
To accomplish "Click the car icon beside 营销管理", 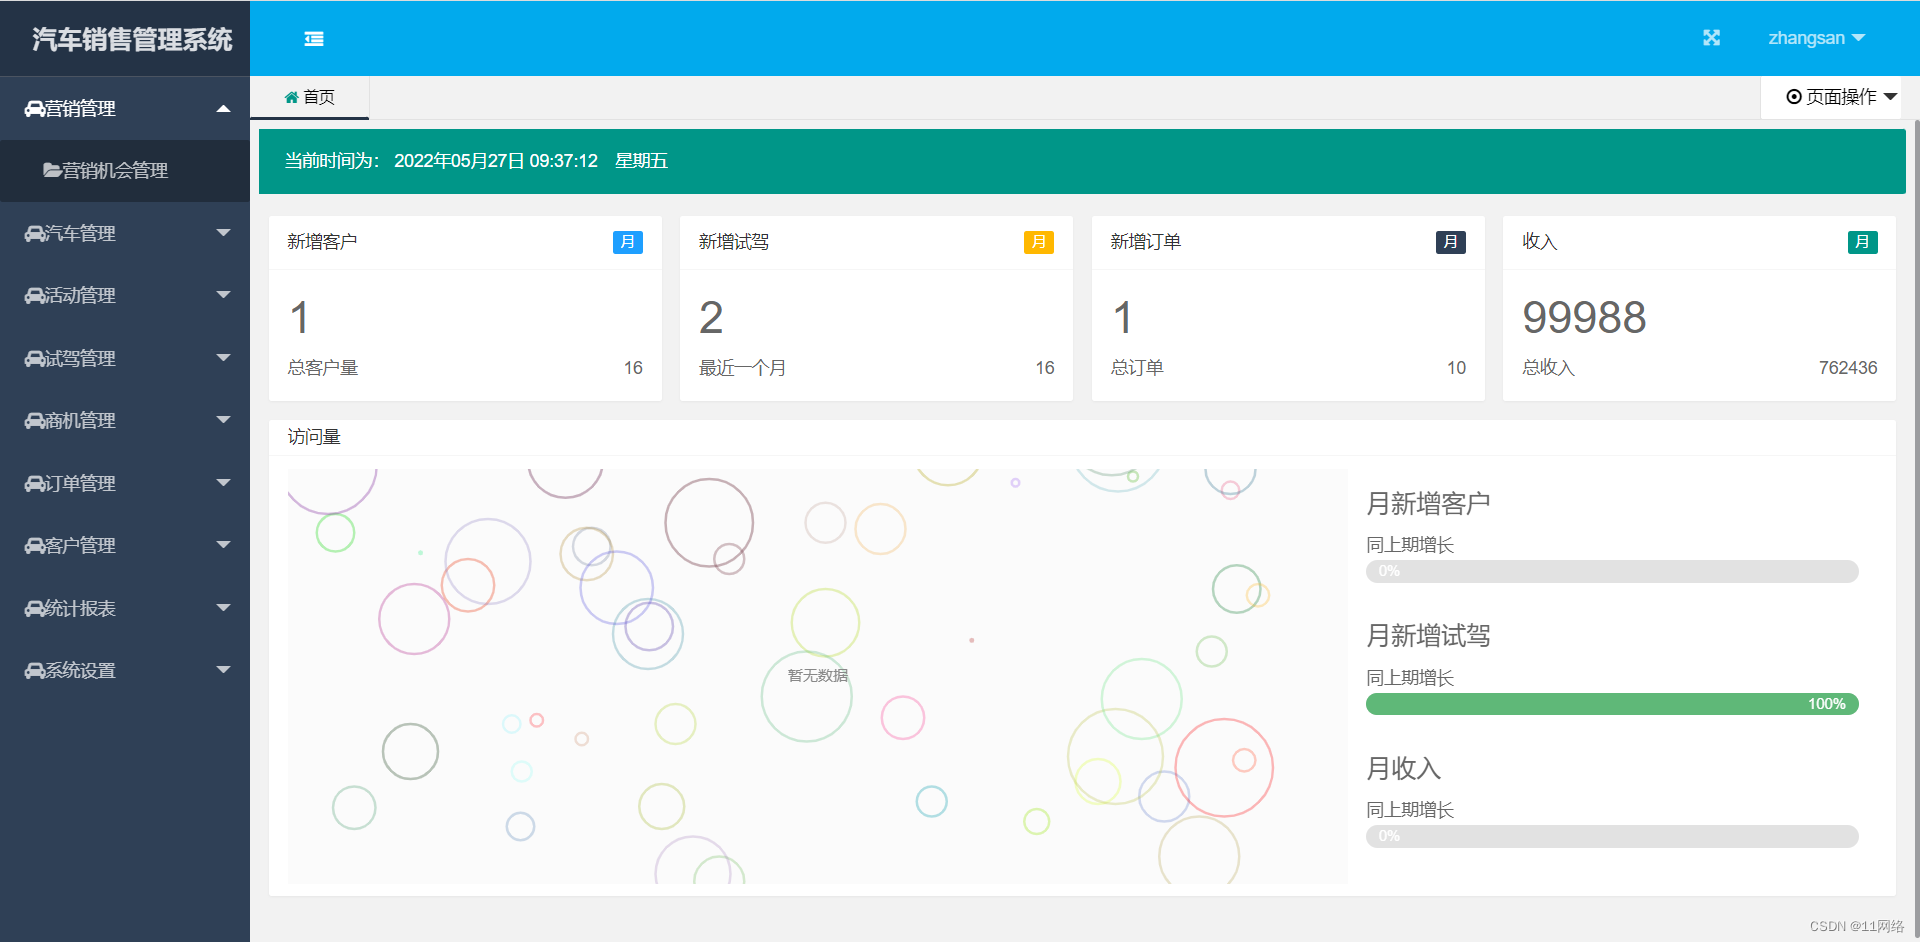I will pyautogui.click(x=35, y=109).
